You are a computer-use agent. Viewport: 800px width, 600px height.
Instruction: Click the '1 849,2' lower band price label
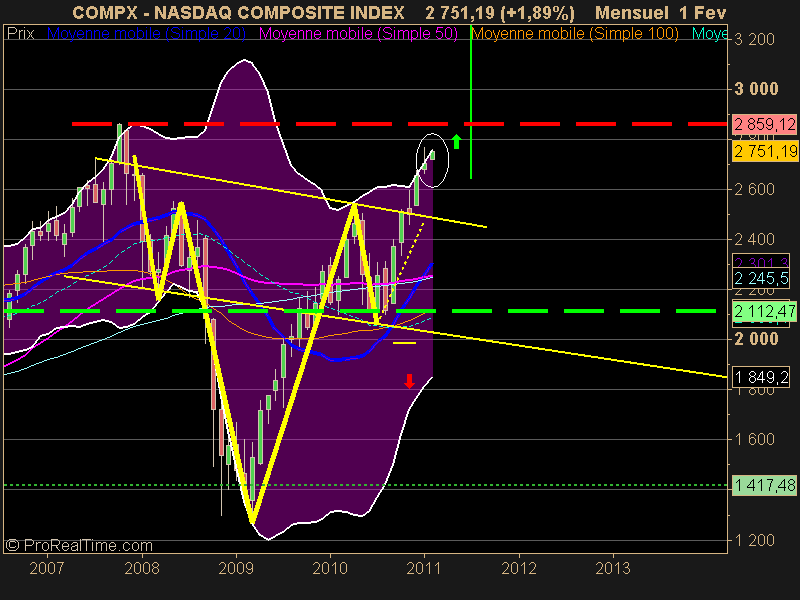coord(761,378)
